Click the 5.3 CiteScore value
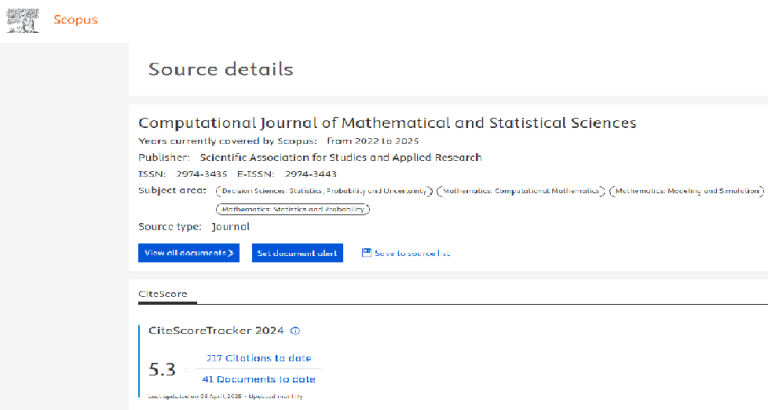The width and height of the screenshot is (768, 410). pos(162,369)
